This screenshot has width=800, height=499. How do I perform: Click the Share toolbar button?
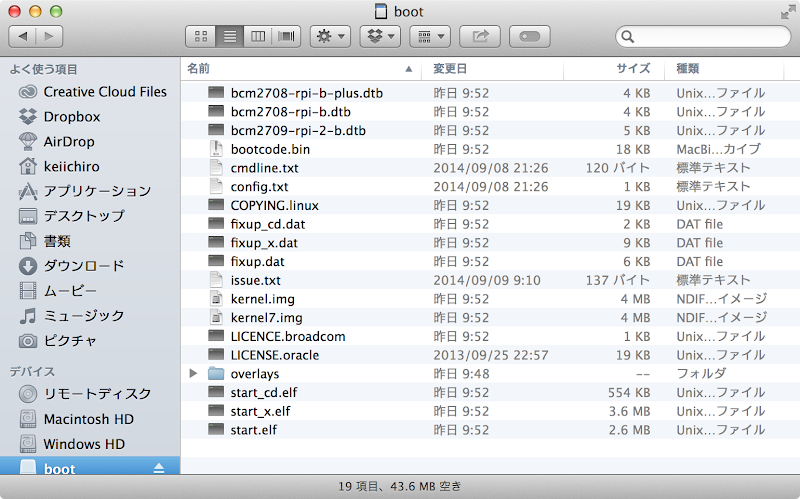pyautogui.click(x=481, y=36)
